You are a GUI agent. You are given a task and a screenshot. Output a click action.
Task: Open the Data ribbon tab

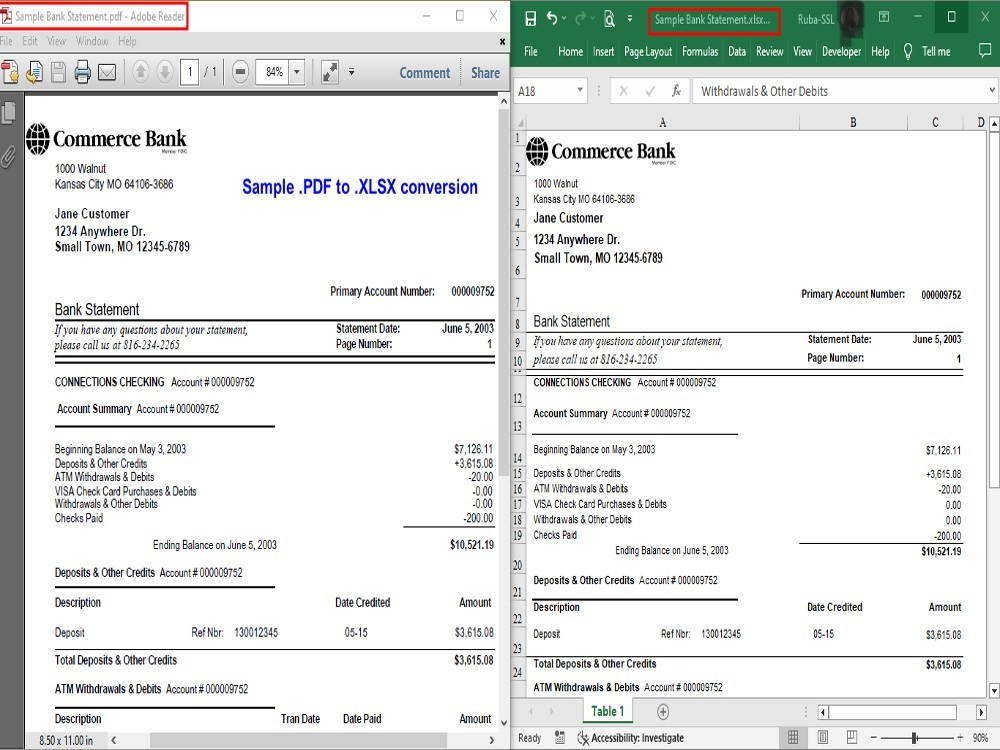(x=737, y=52)
